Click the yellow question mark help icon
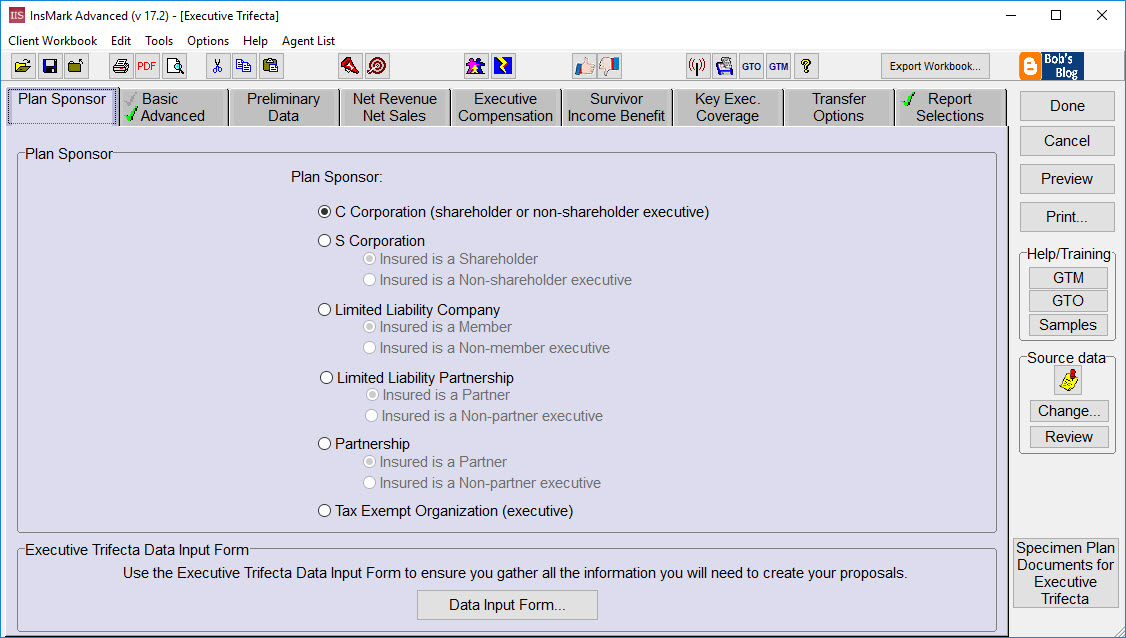This screenshot has height=638, width=1126. (x=806, y=65)
